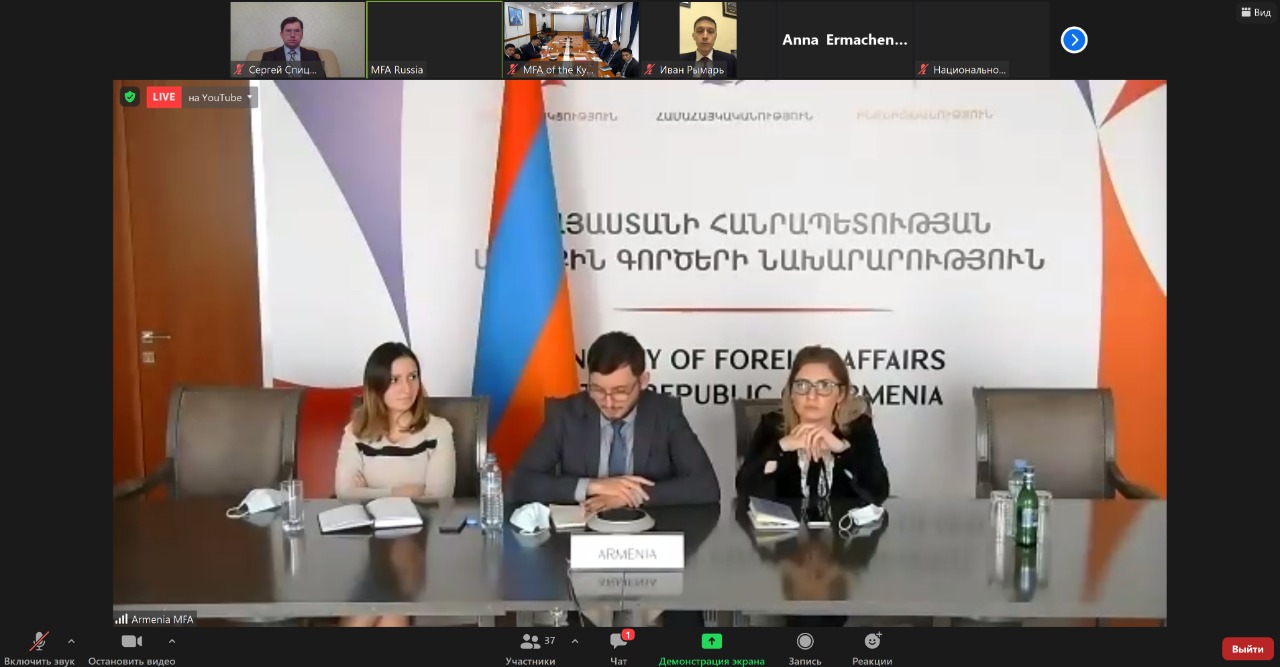
Task: Expand video options arrow beside camera
Action: pyautogui.click(x=172, y=641)
